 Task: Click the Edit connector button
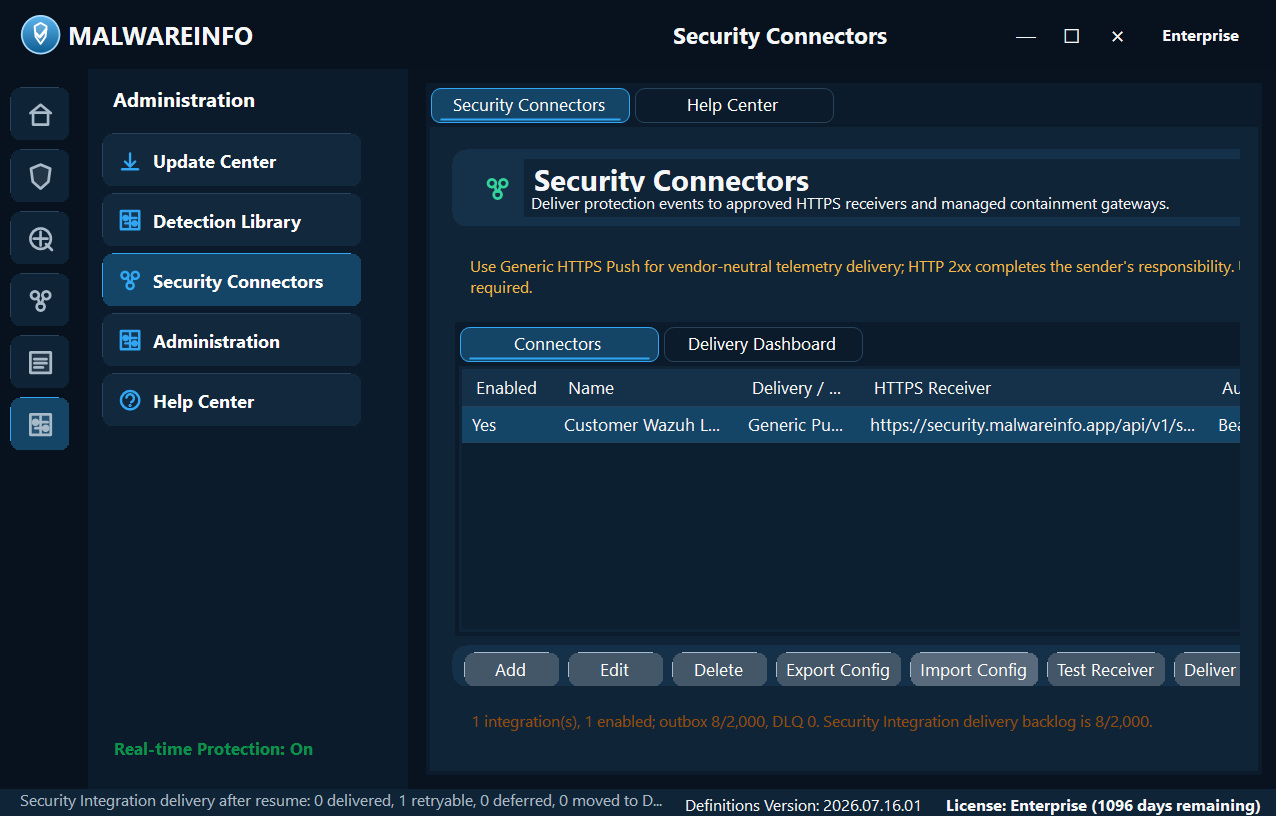(x=615, y=670)
